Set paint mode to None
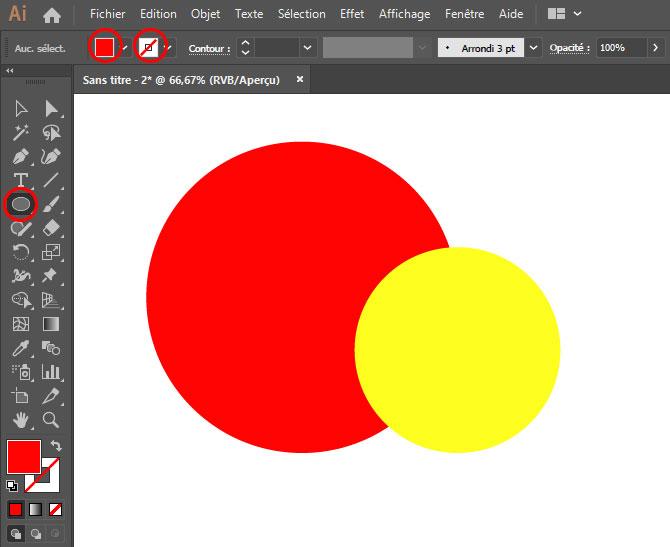Viewport: 670px width, 547px height. (x=56, y=509)
